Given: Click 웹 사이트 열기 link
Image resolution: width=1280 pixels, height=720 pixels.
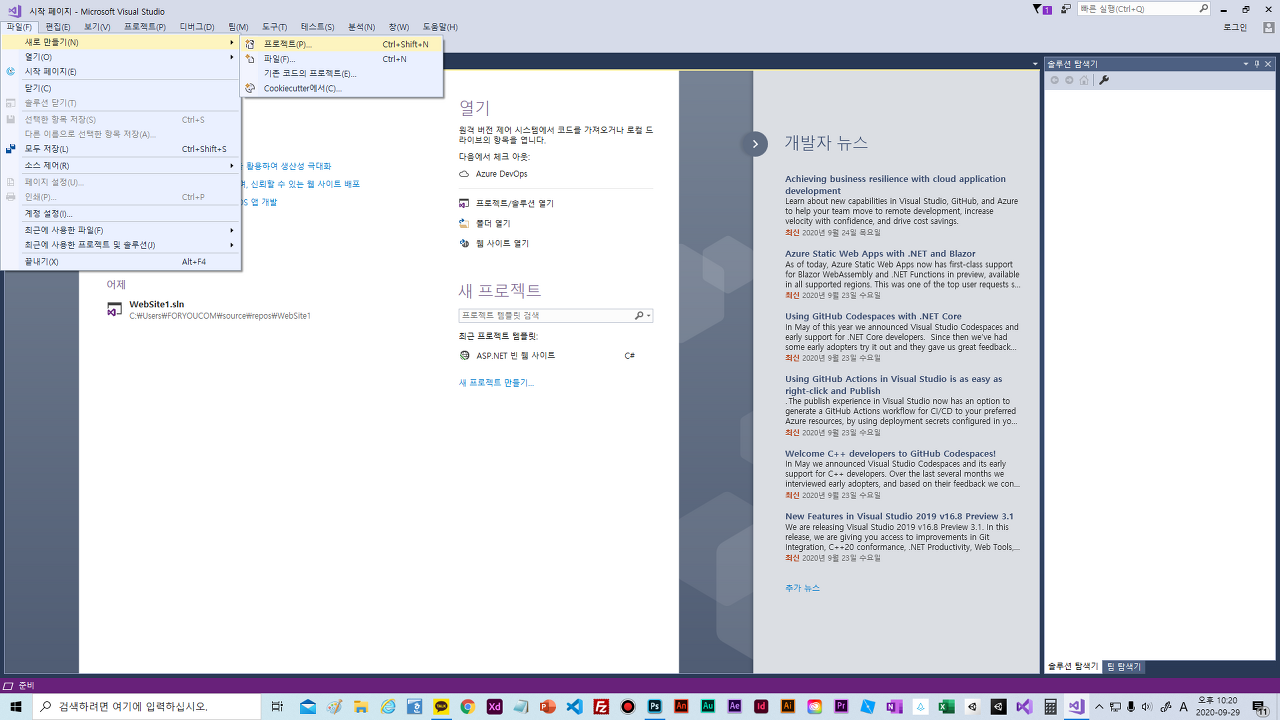Looking at the screenshot, I should 502,243.
